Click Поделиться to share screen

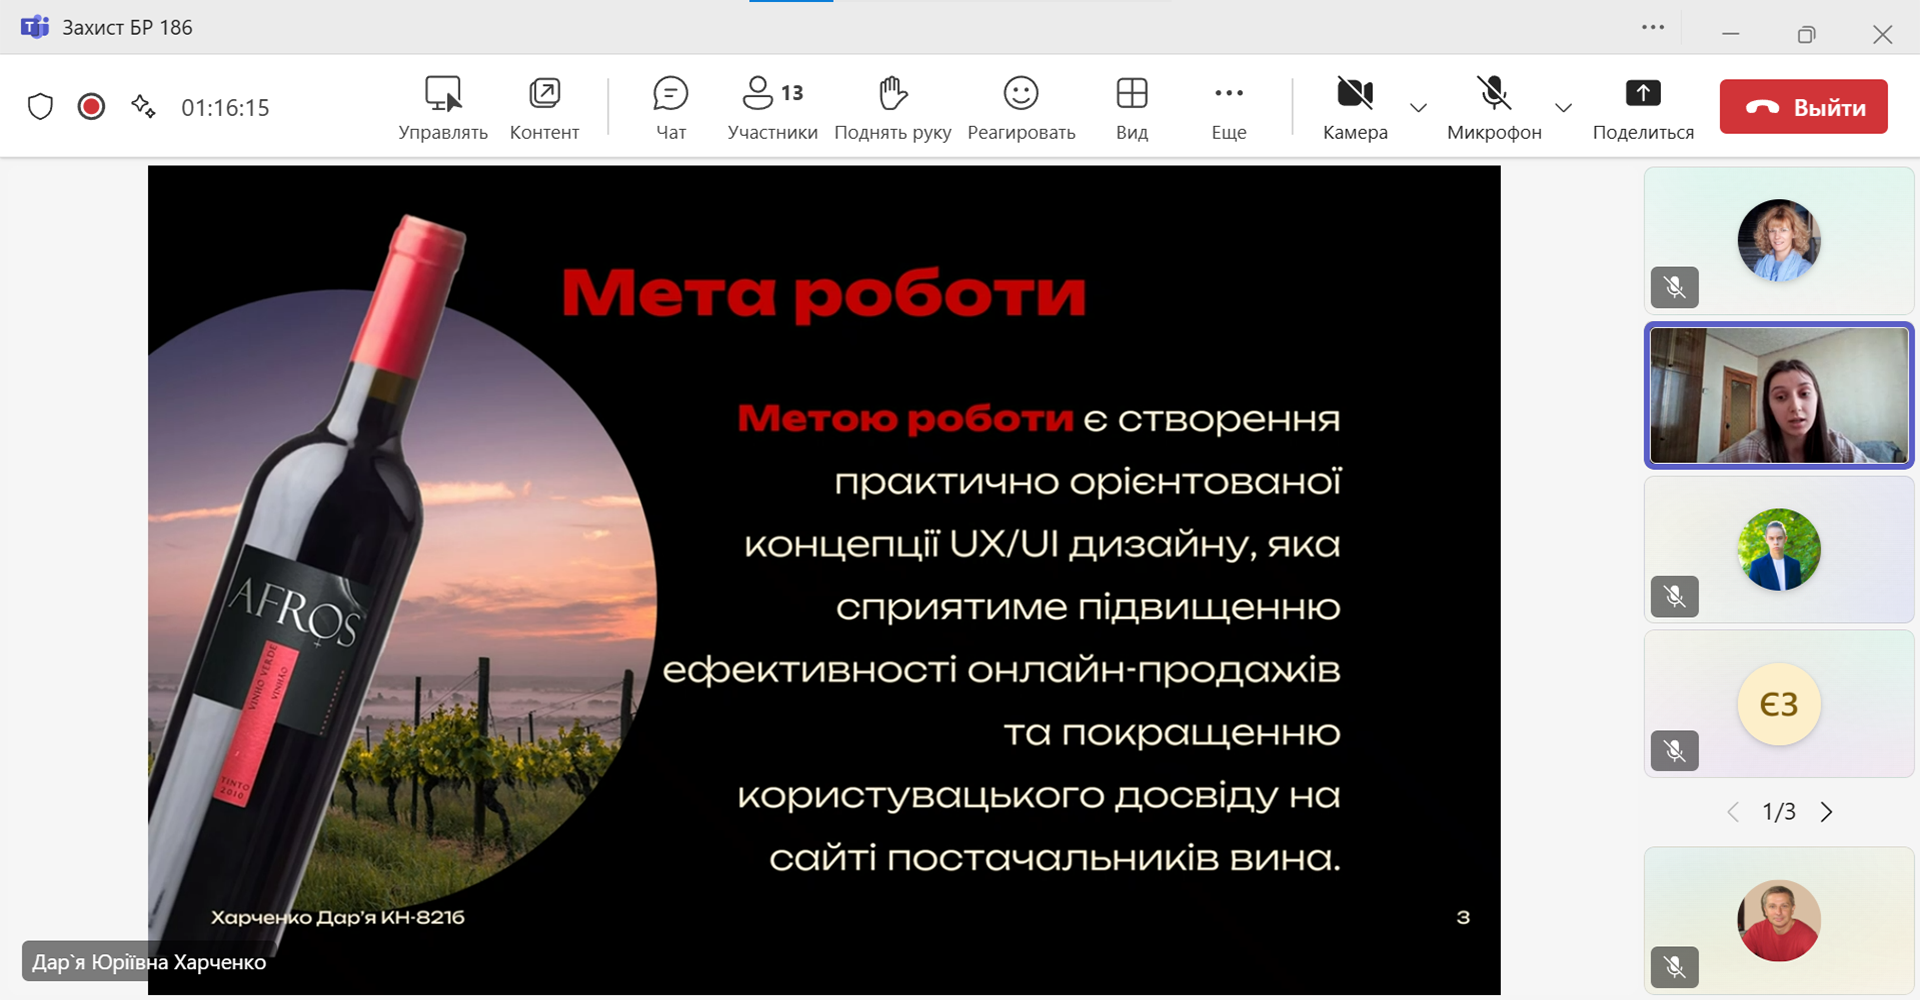tap(1643, 107)
